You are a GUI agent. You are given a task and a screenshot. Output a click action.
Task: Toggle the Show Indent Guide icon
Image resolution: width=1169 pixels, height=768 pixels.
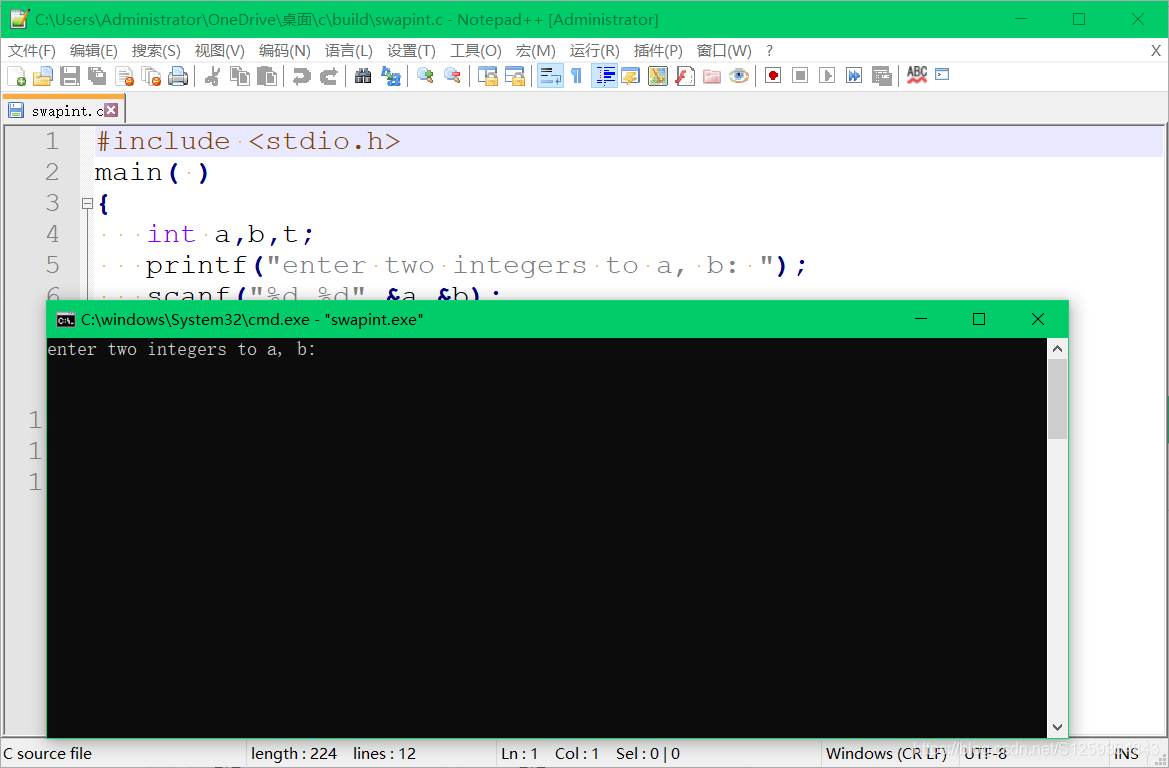pyautogui.click(x=604, y=75)
